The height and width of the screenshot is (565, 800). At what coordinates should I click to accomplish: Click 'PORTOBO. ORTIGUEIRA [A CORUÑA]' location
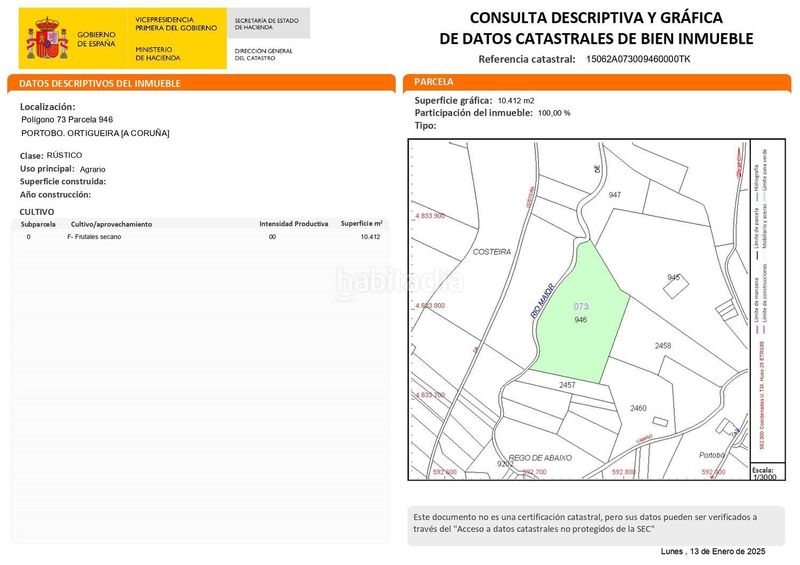[x=95, y=133]
